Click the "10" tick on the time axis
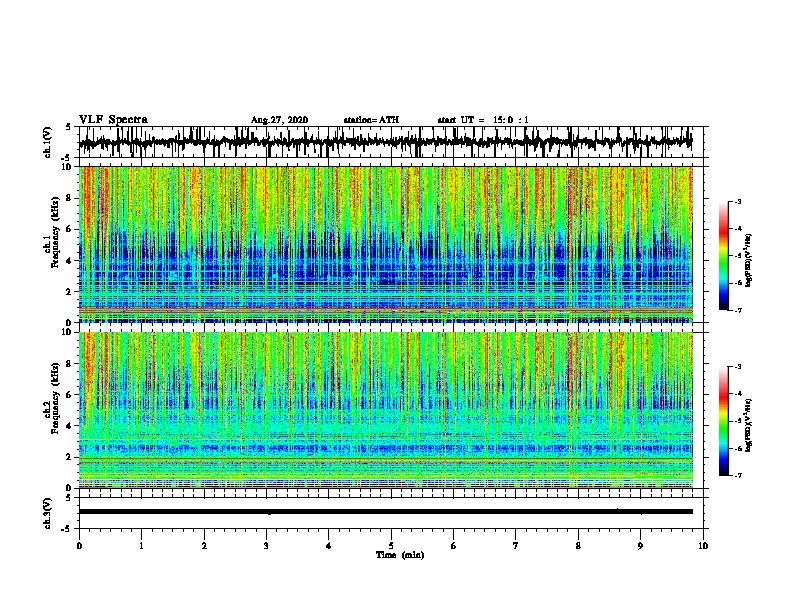 pos(703,546)
